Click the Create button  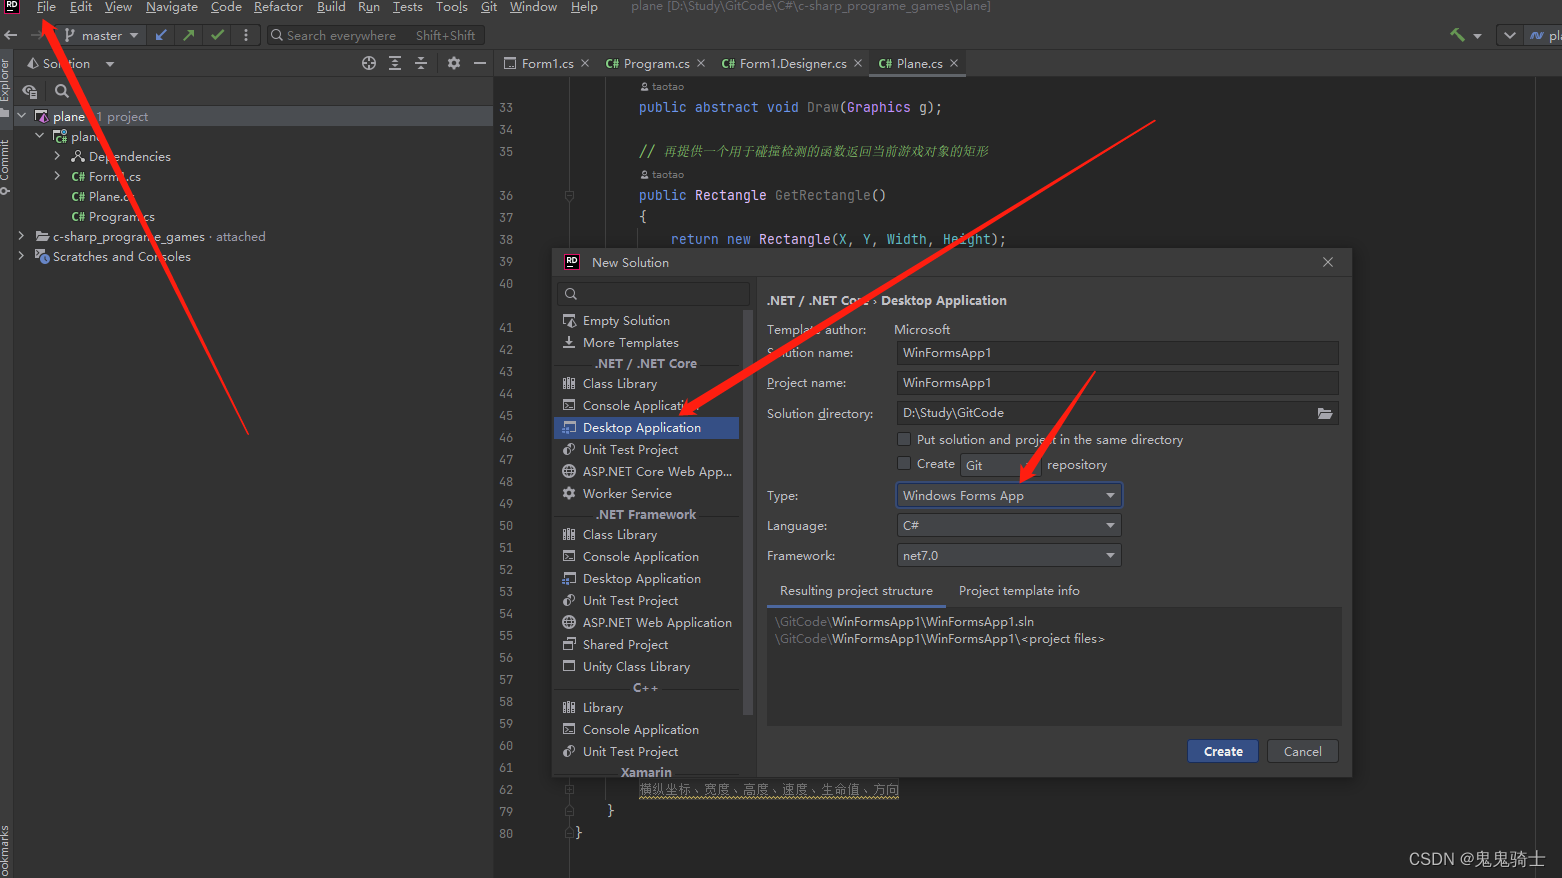click(x=1223, y=751)
